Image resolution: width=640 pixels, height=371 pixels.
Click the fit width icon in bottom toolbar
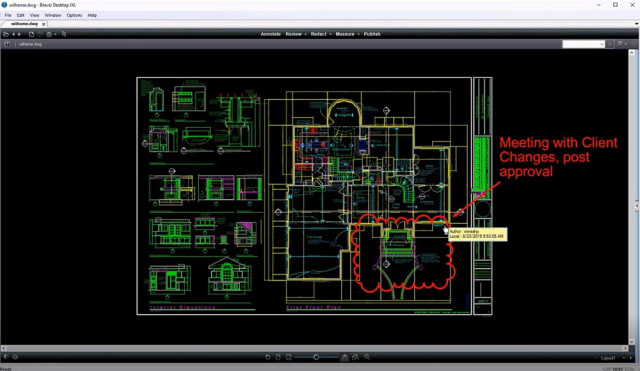289,357
